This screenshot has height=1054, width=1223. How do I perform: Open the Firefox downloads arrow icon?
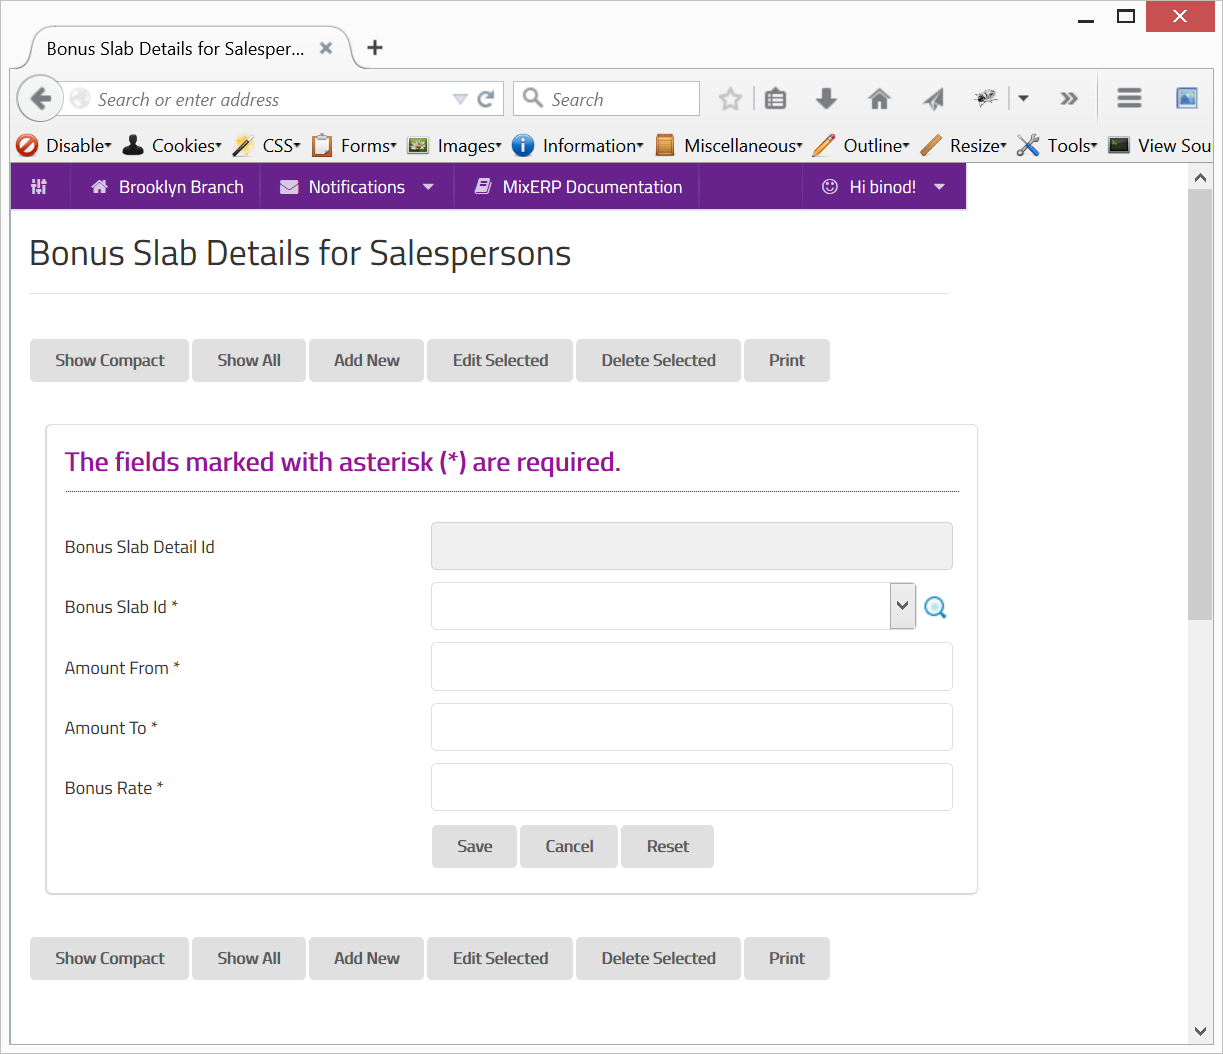coord(826,99)
